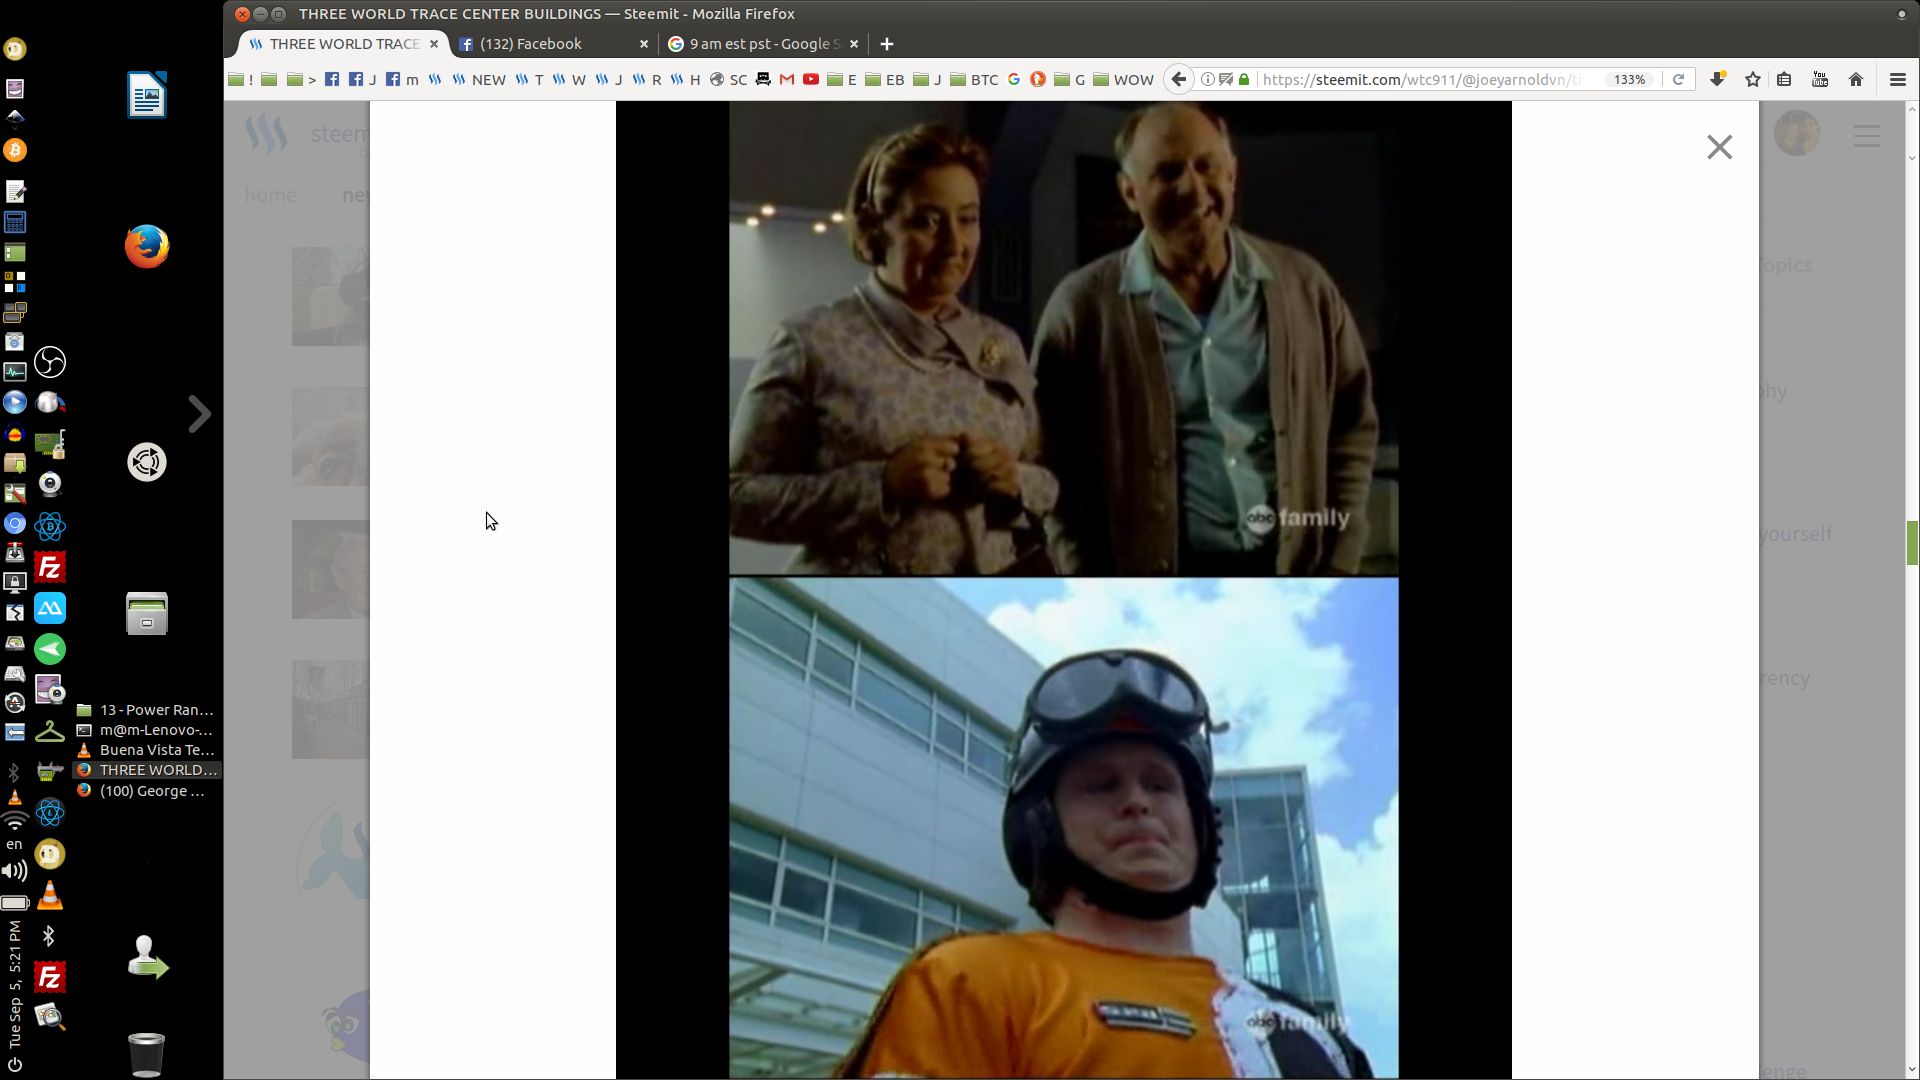Open the EB bookmarks folder

coord(885,80)
